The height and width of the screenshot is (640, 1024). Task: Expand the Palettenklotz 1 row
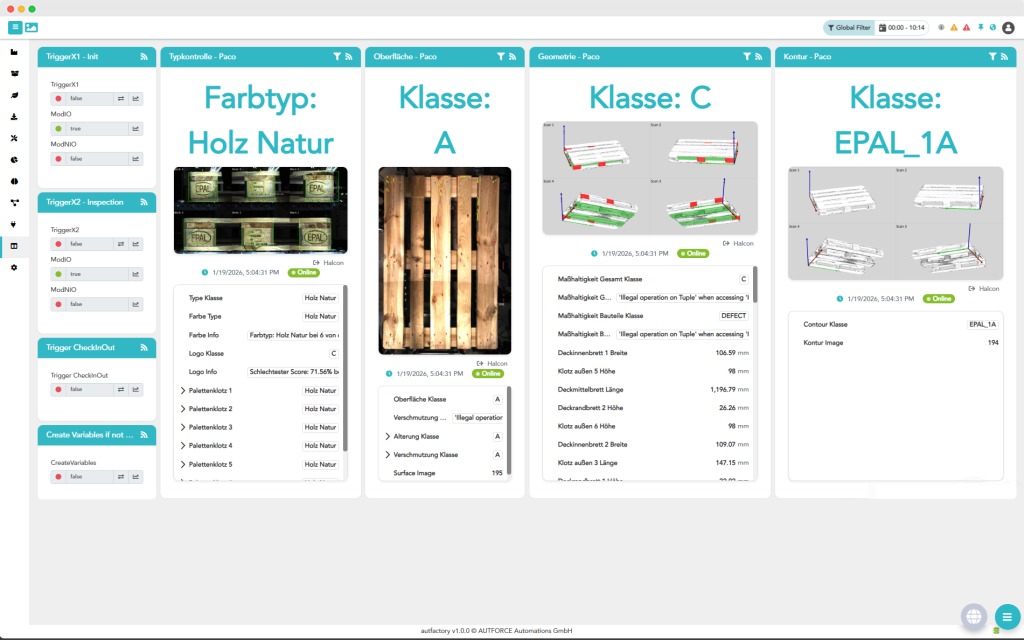pyautogui.click(x=183, y=391)
